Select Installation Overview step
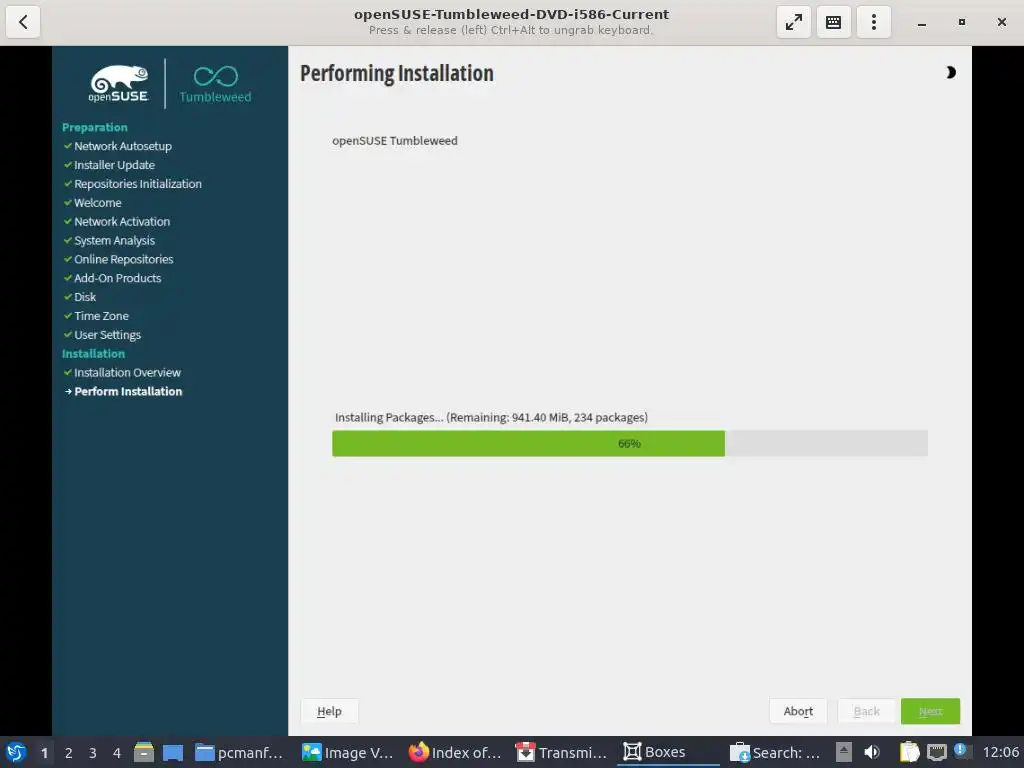Viewport: 1024px width, 768px height. tap(127, 373)
